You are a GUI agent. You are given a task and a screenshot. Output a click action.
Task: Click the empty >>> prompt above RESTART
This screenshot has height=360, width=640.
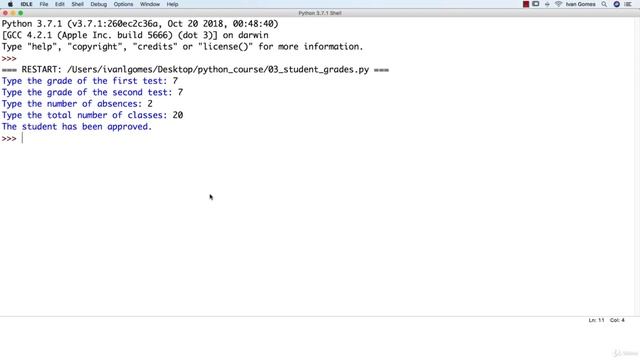point(9,58)
